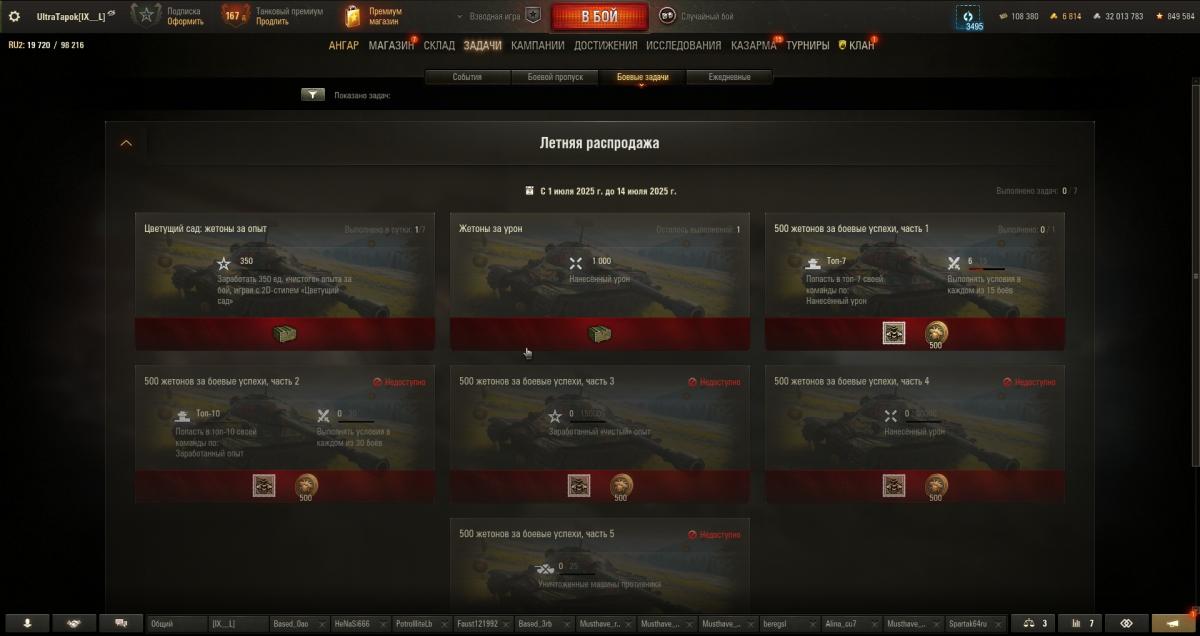1200x636 pixels.
Task: Click the bonds currency icon with 3495
Action: pos(968,16)
